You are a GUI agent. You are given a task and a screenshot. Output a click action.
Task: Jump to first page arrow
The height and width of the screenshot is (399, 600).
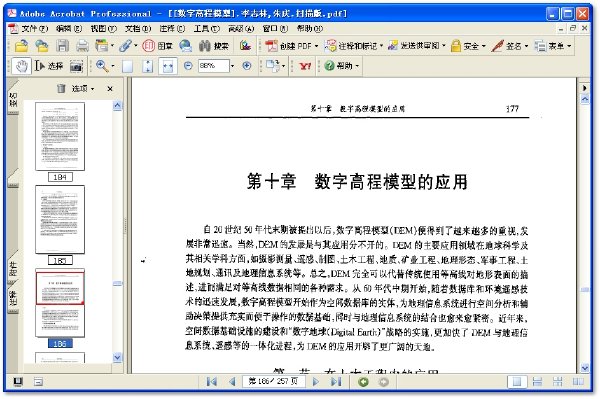(212, 381)
